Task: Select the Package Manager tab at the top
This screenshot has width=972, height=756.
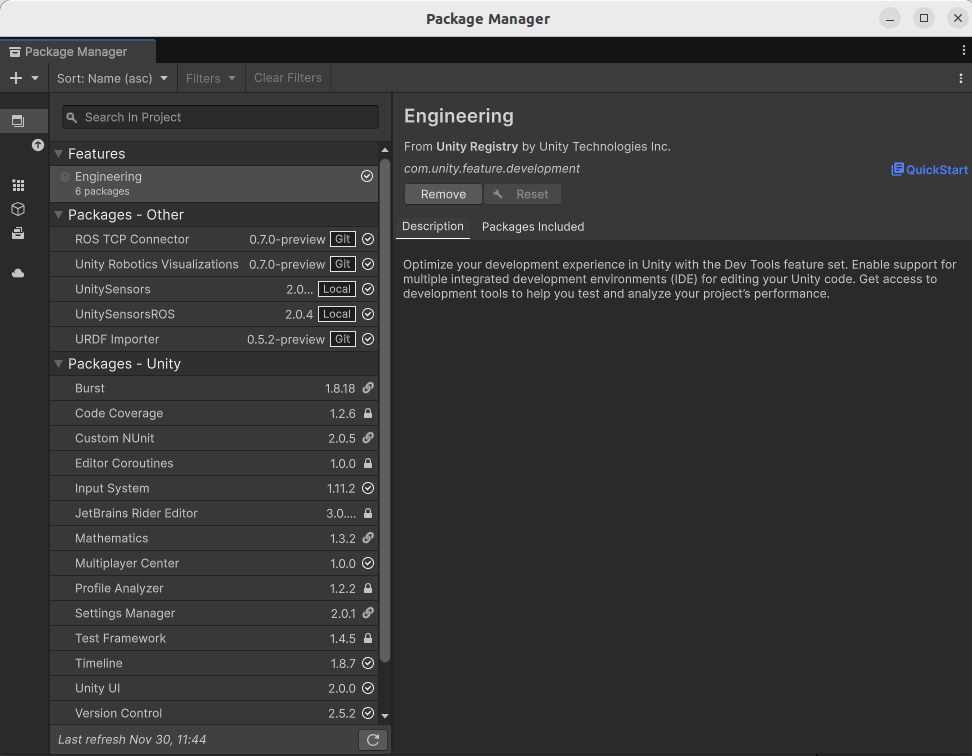Action: point(79,51)
